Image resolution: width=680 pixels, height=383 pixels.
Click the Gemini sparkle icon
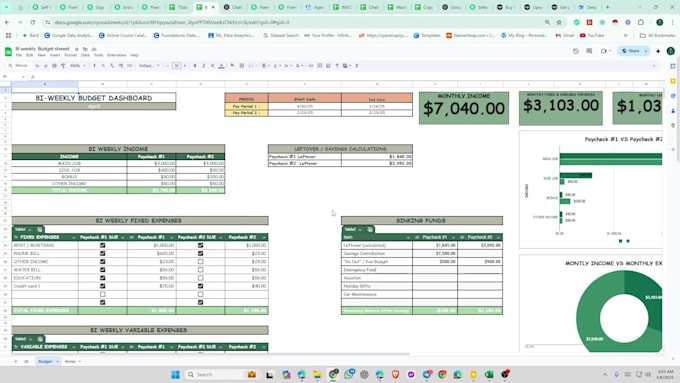coord(658,51)
